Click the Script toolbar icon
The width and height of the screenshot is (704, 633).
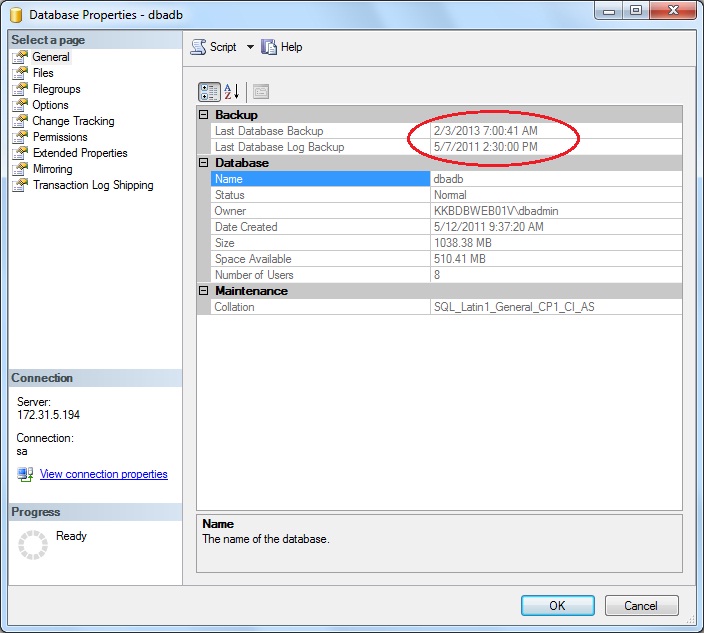(x=198, y=47)
